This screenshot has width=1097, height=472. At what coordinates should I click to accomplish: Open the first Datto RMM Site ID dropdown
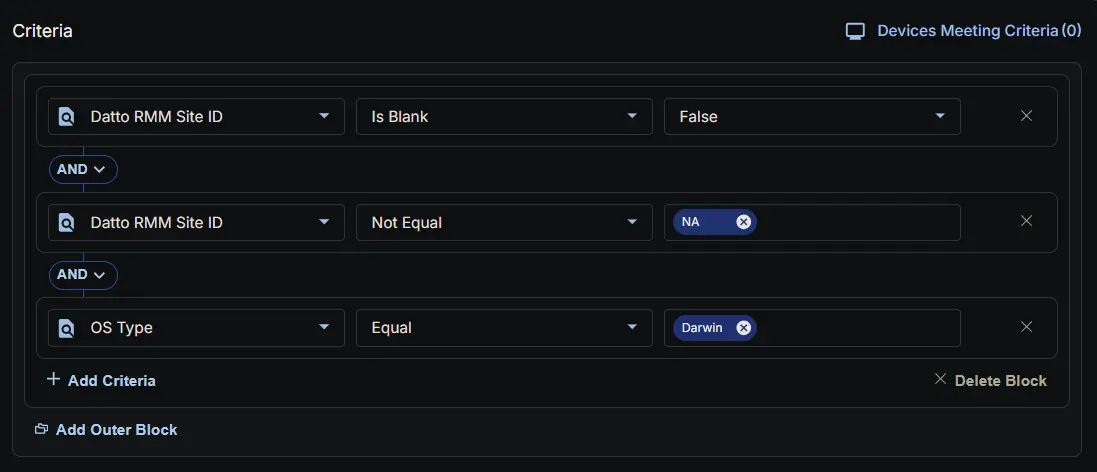click(x=196, y=117)
